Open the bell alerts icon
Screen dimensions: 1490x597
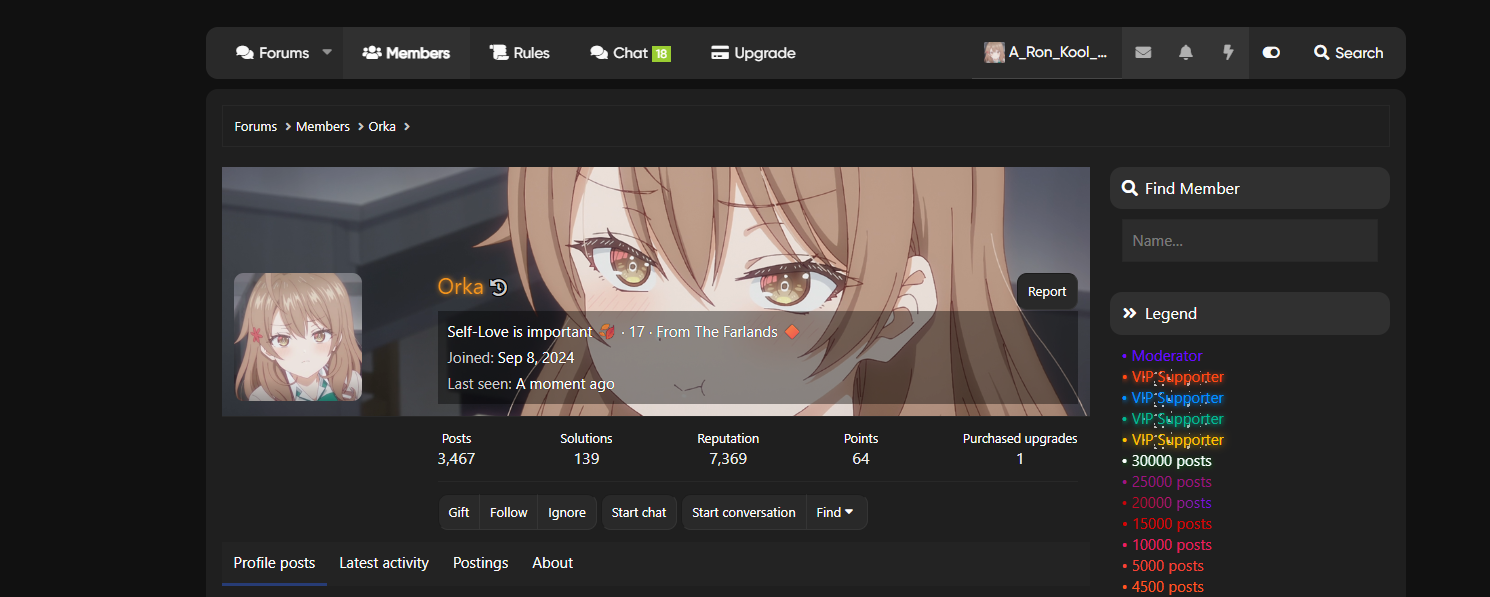click(1186, 53)
